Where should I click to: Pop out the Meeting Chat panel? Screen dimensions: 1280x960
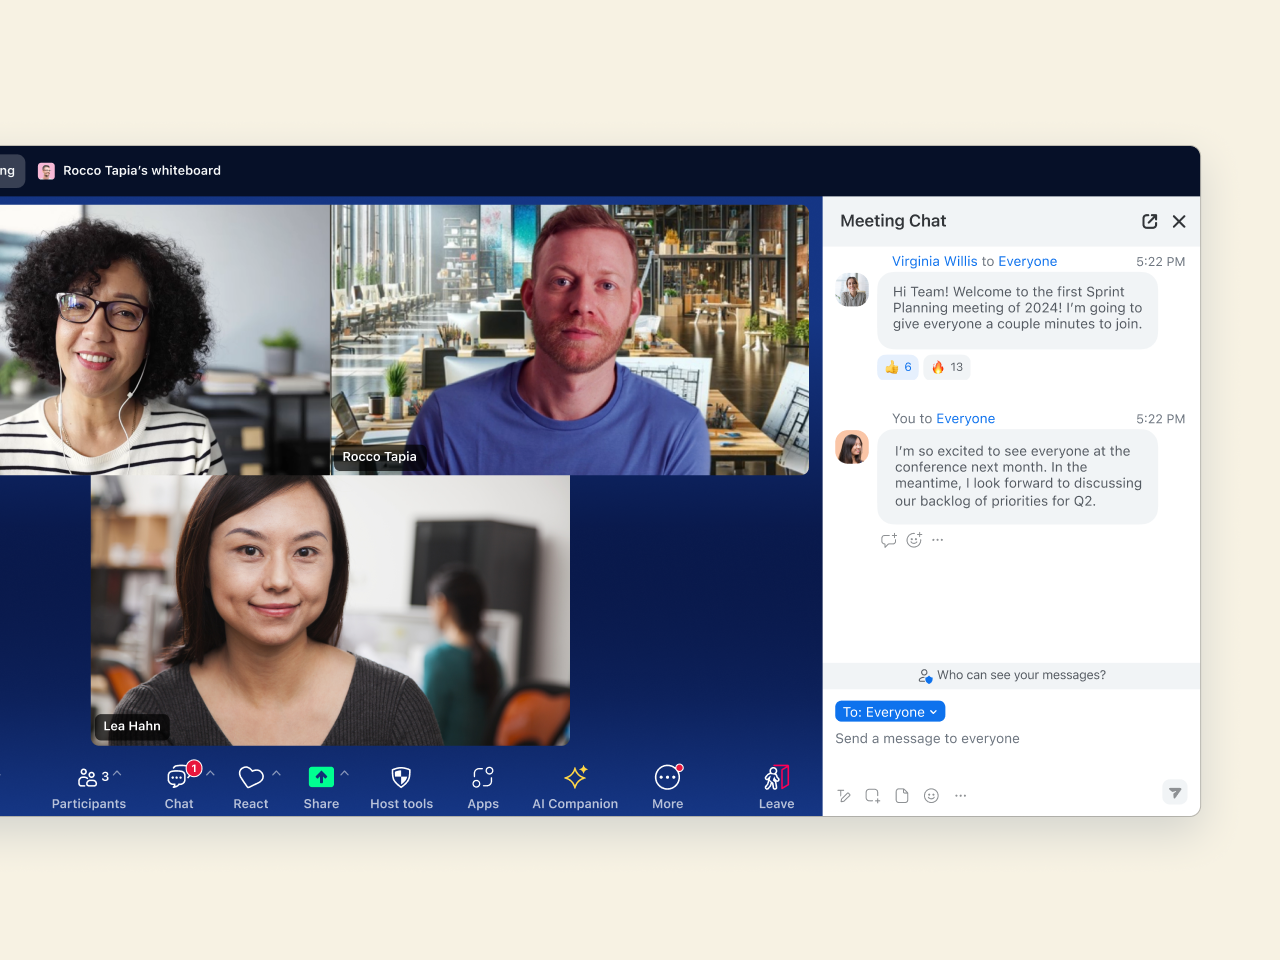point(1149,221)
